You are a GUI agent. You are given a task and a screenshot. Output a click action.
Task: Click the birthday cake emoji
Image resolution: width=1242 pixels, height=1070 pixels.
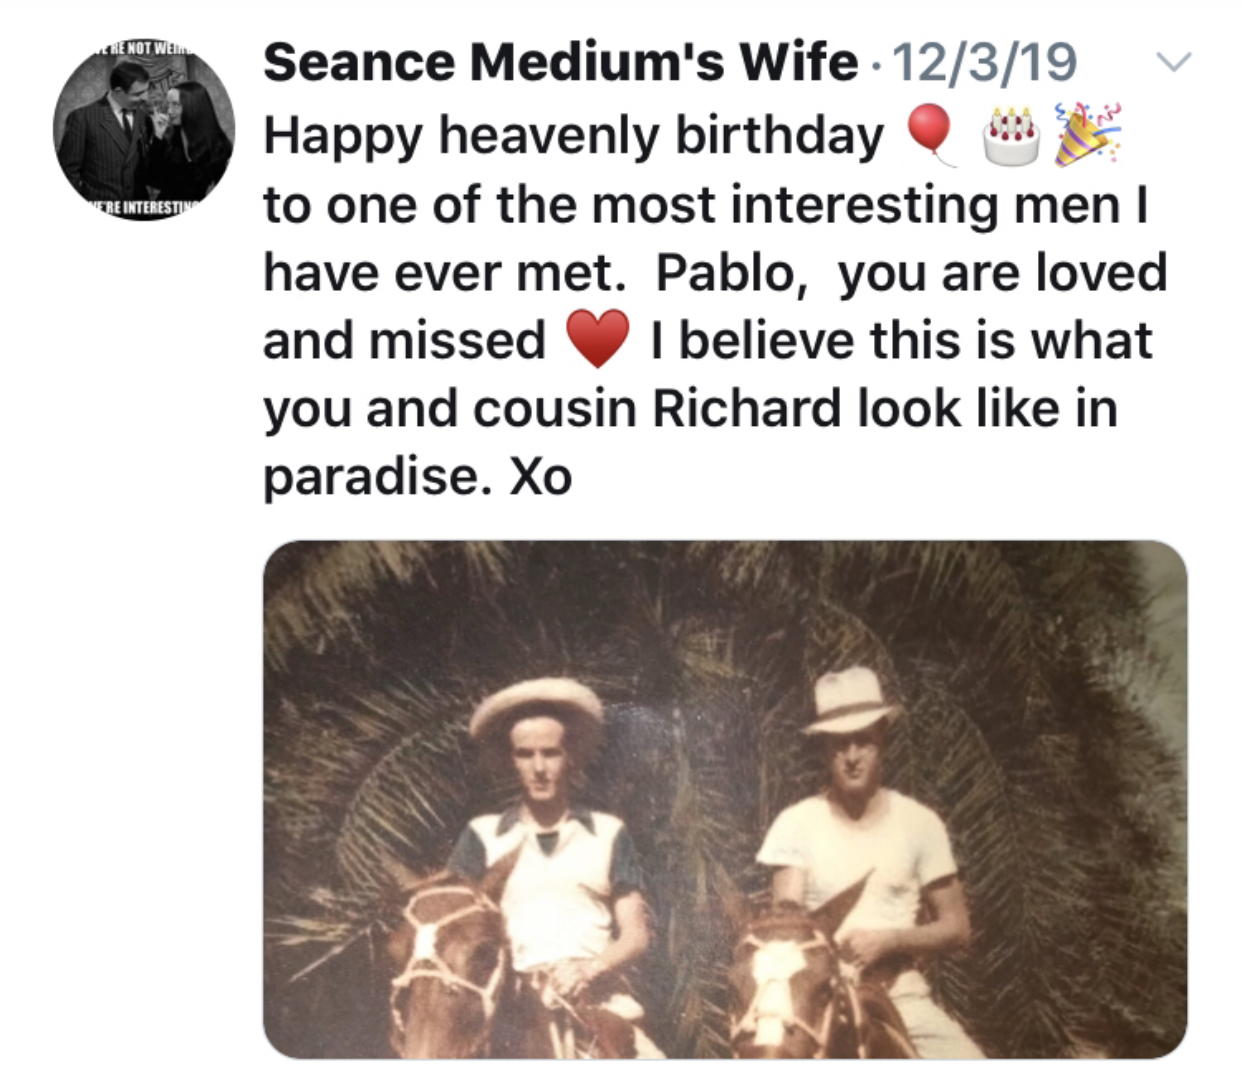1010,135
